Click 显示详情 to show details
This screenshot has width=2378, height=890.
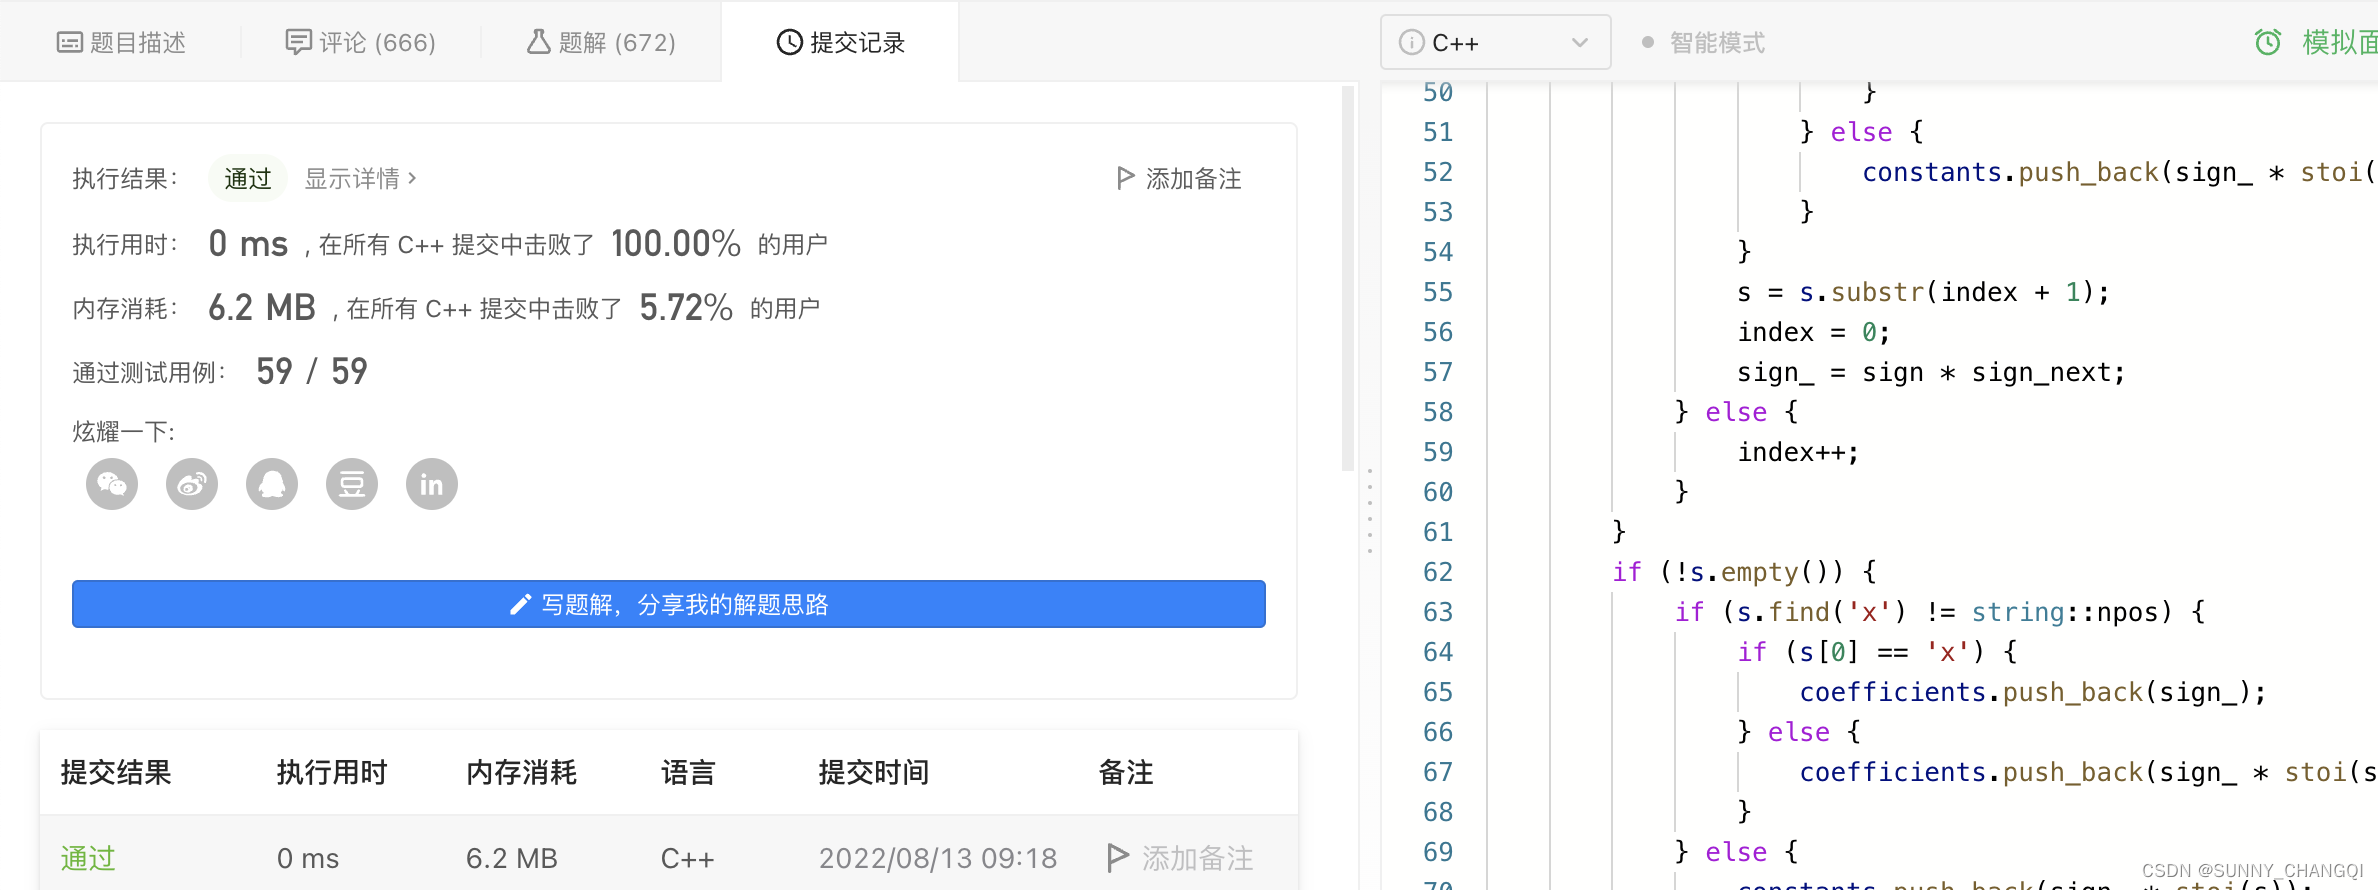[x=360, y=178]
